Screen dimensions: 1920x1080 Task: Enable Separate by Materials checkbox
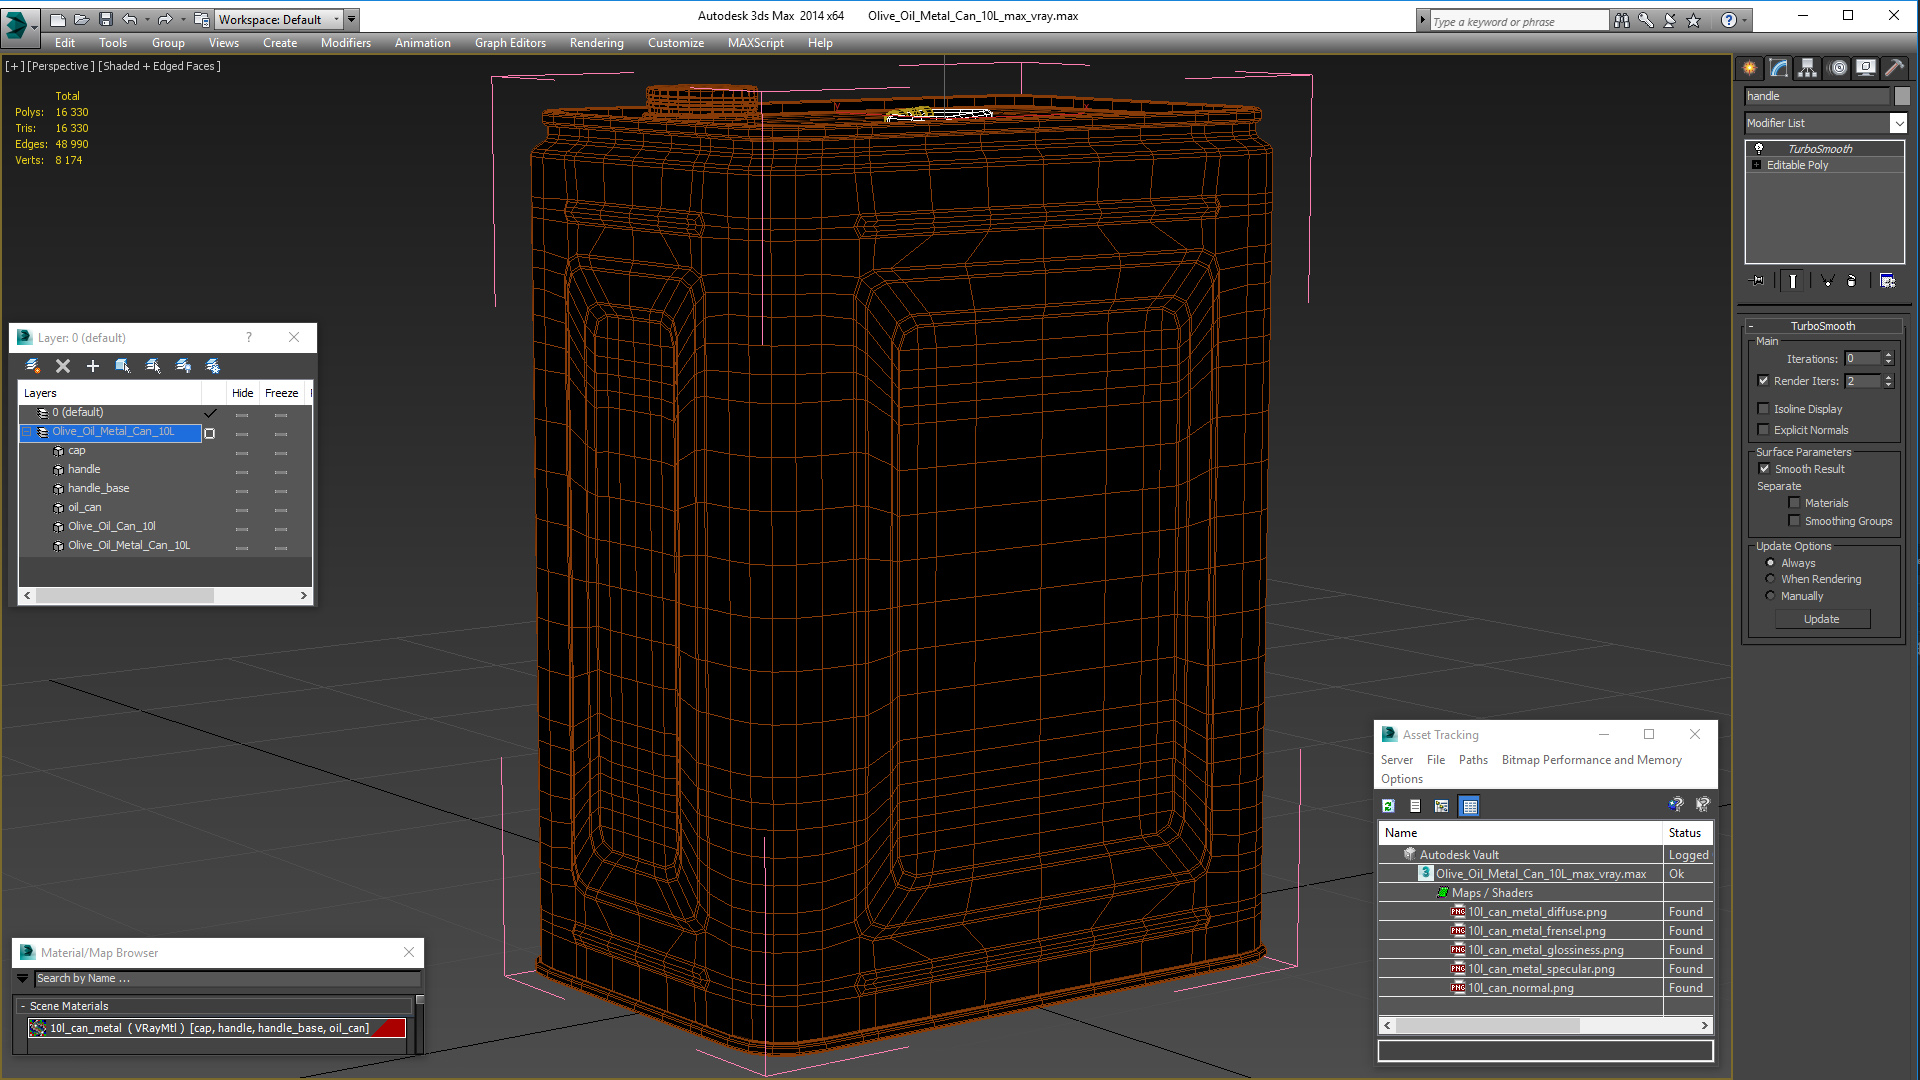pos(1795,503)
